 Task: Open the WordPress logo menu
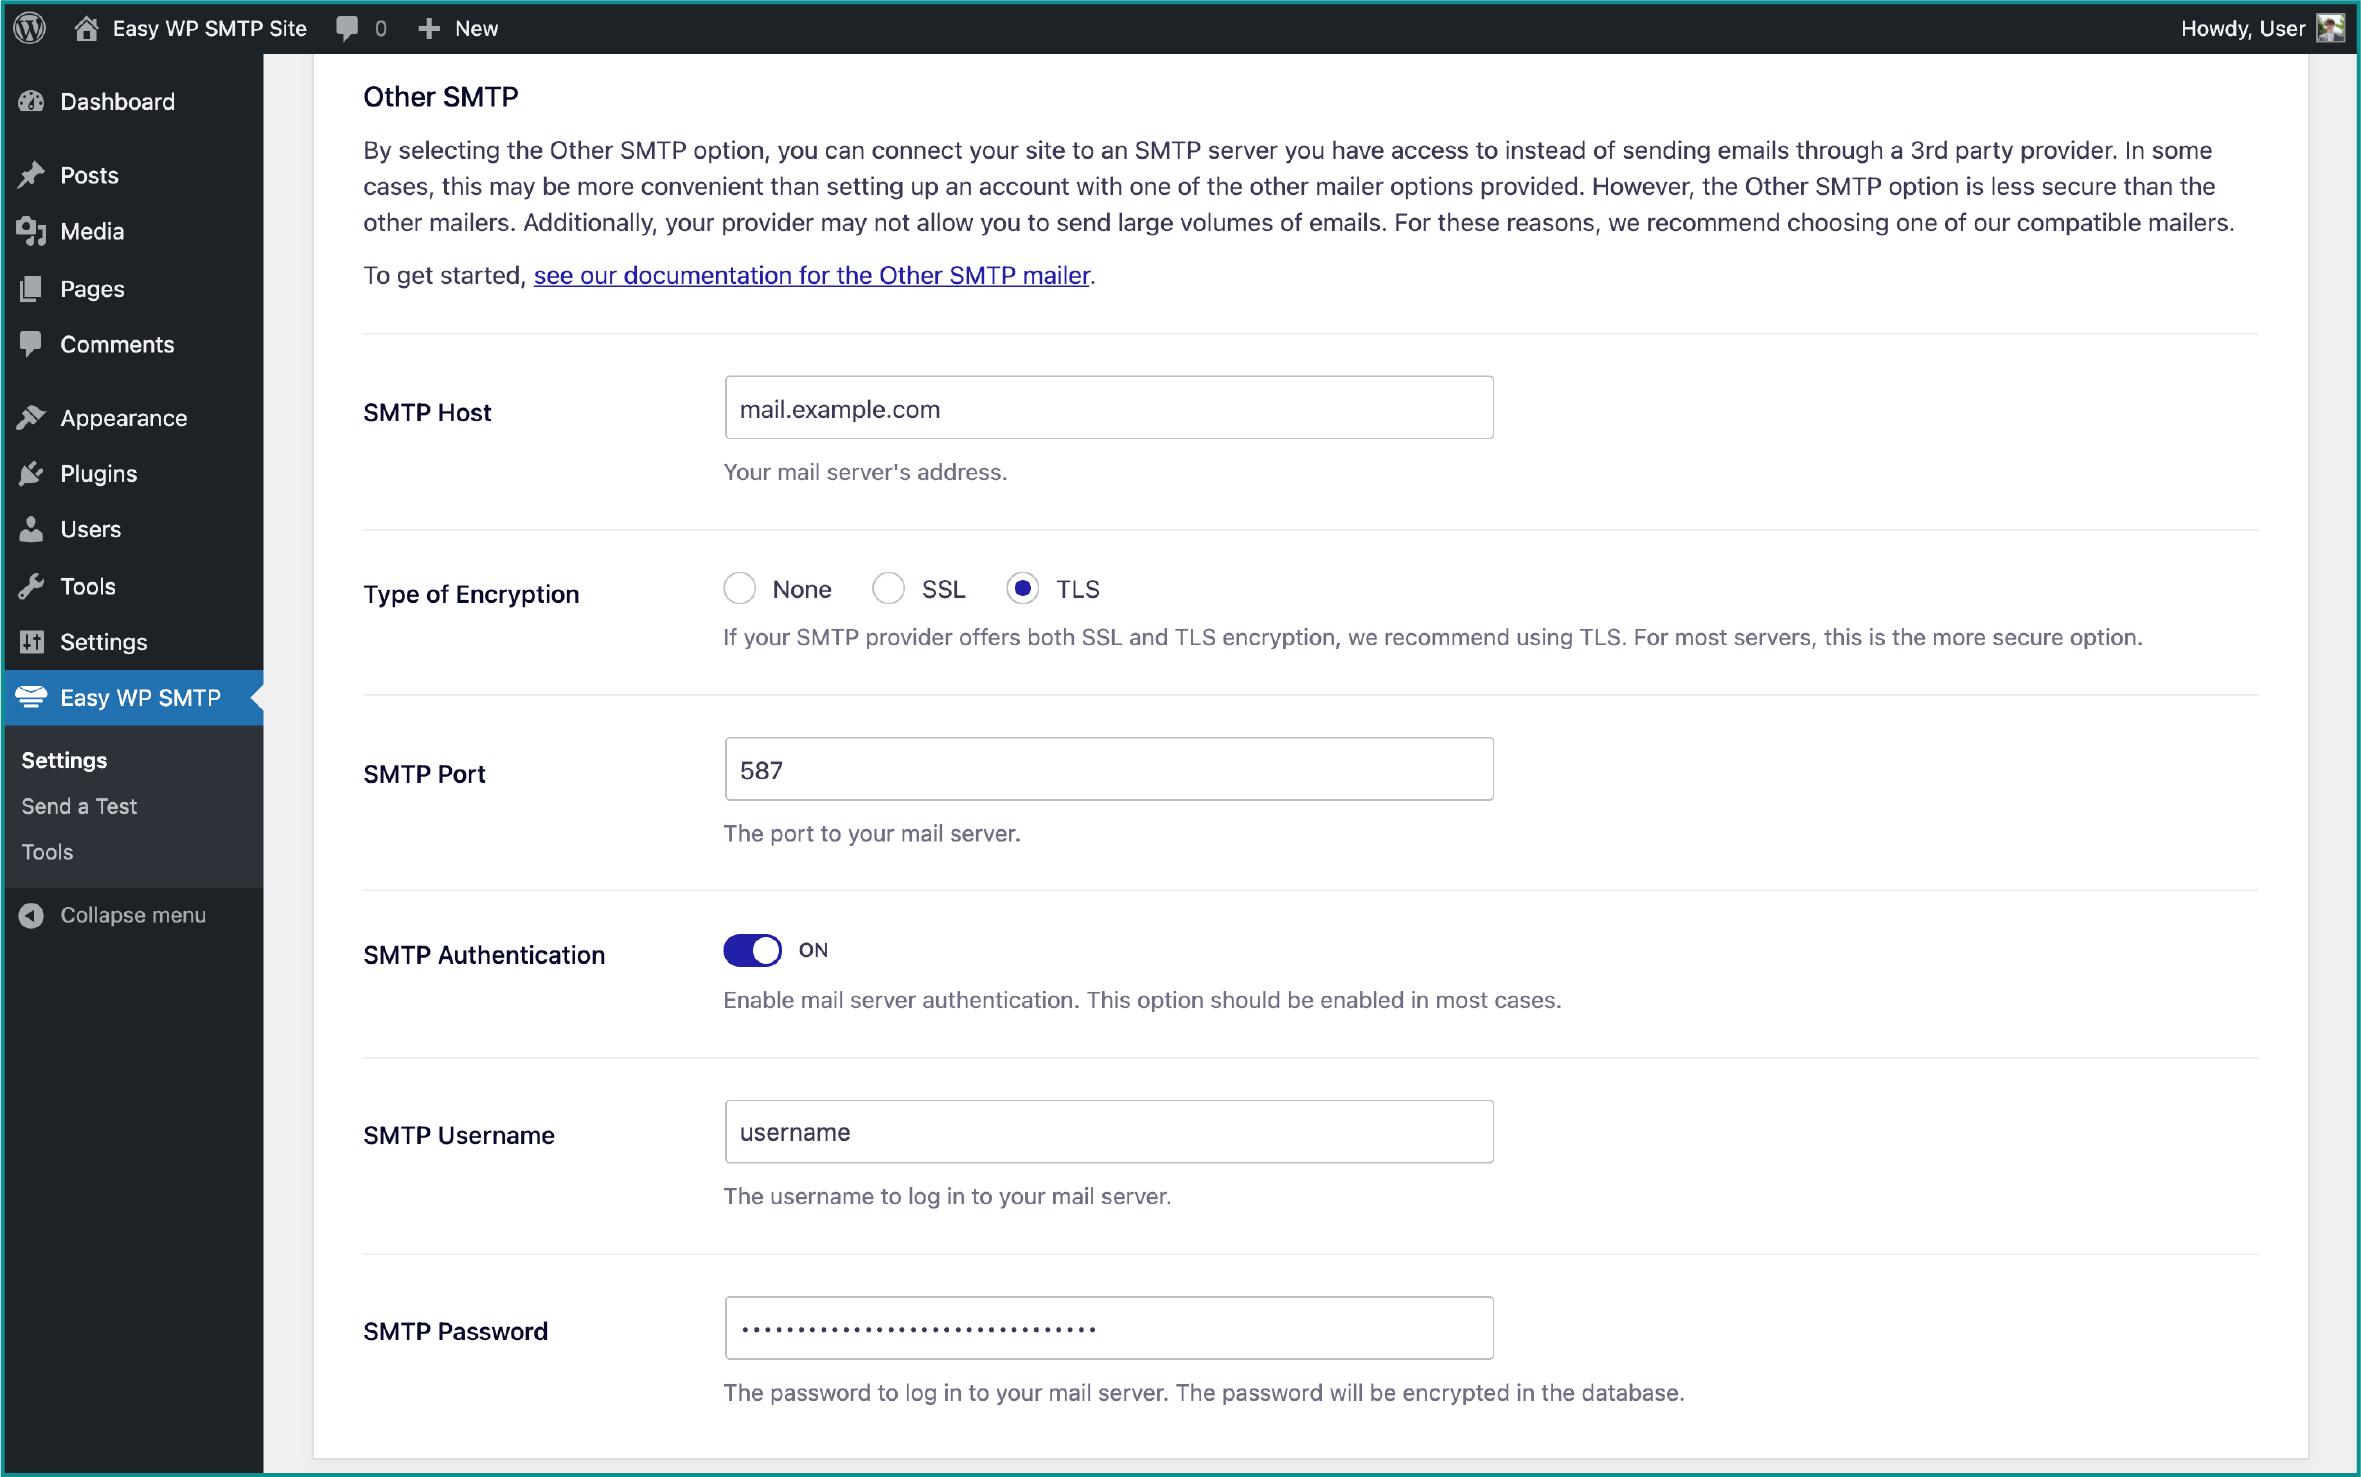point(29,27)
